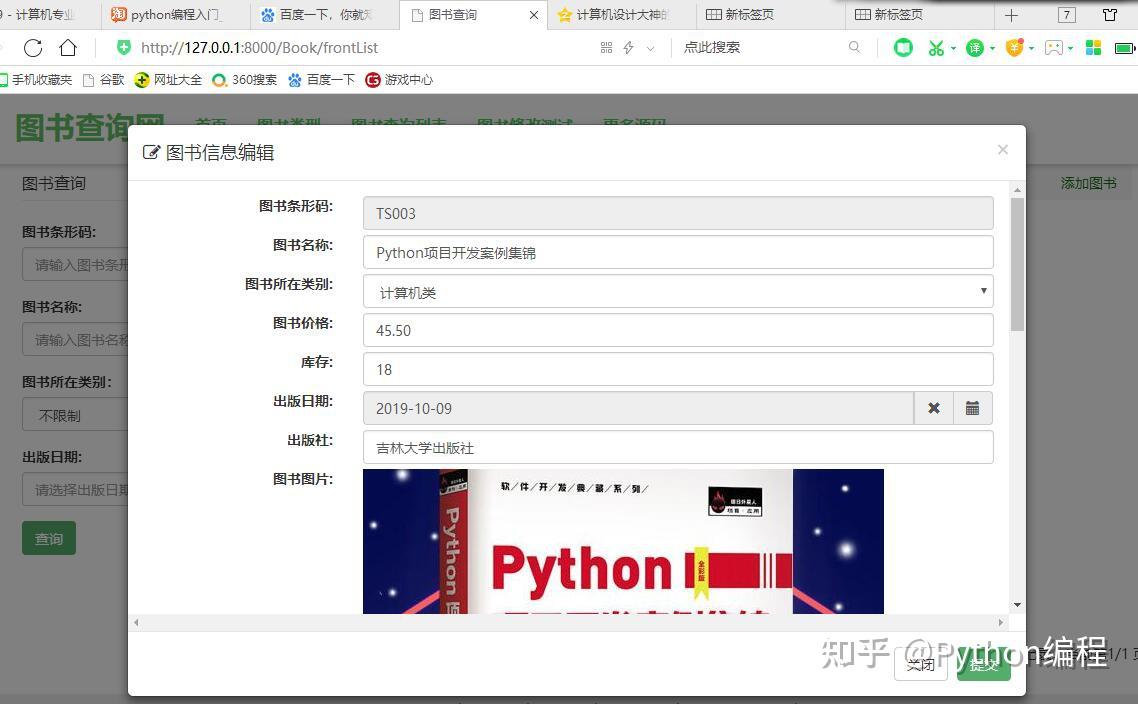Launch the gamepad games icon
This screenshot has height=704, width=1138.
click(1055, 47)
